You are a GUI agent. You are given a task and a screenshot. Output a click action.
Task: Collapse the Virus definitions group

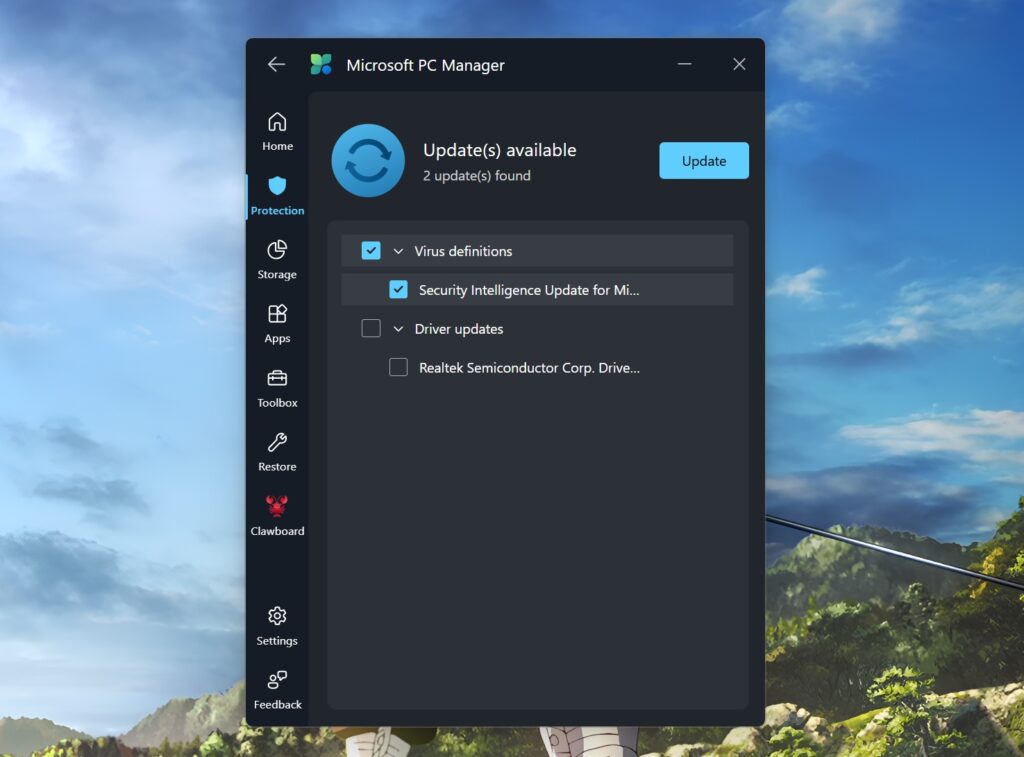point(397,250)
